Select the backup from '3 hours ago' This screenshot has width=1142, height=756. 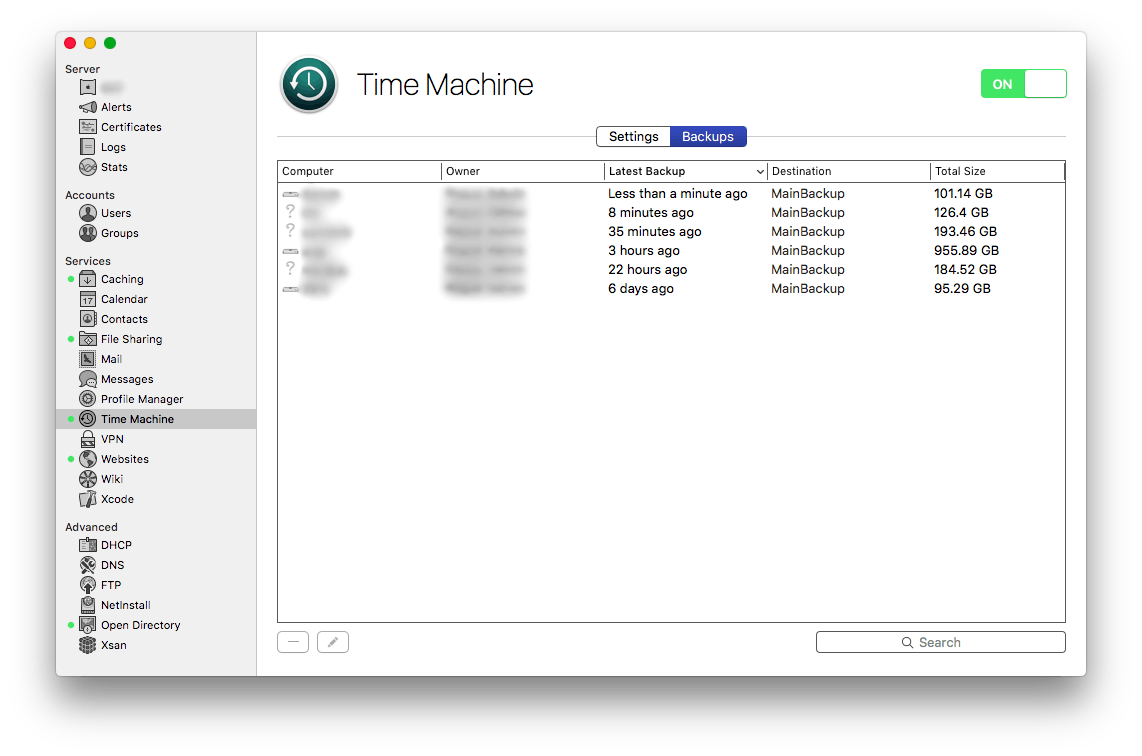671,251
